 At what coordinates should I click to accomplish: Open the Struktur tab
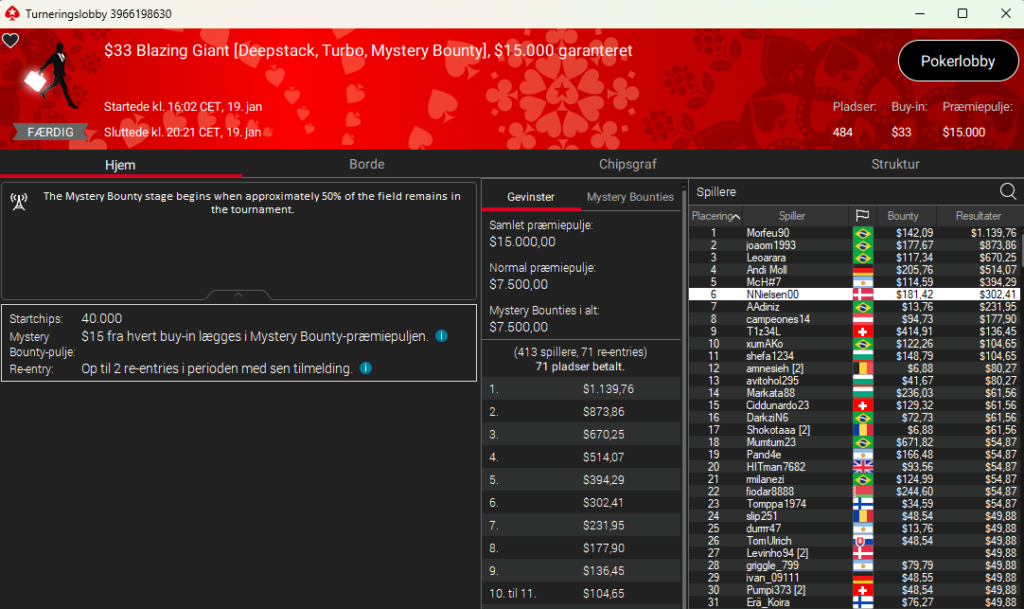[x=894, y=164]
